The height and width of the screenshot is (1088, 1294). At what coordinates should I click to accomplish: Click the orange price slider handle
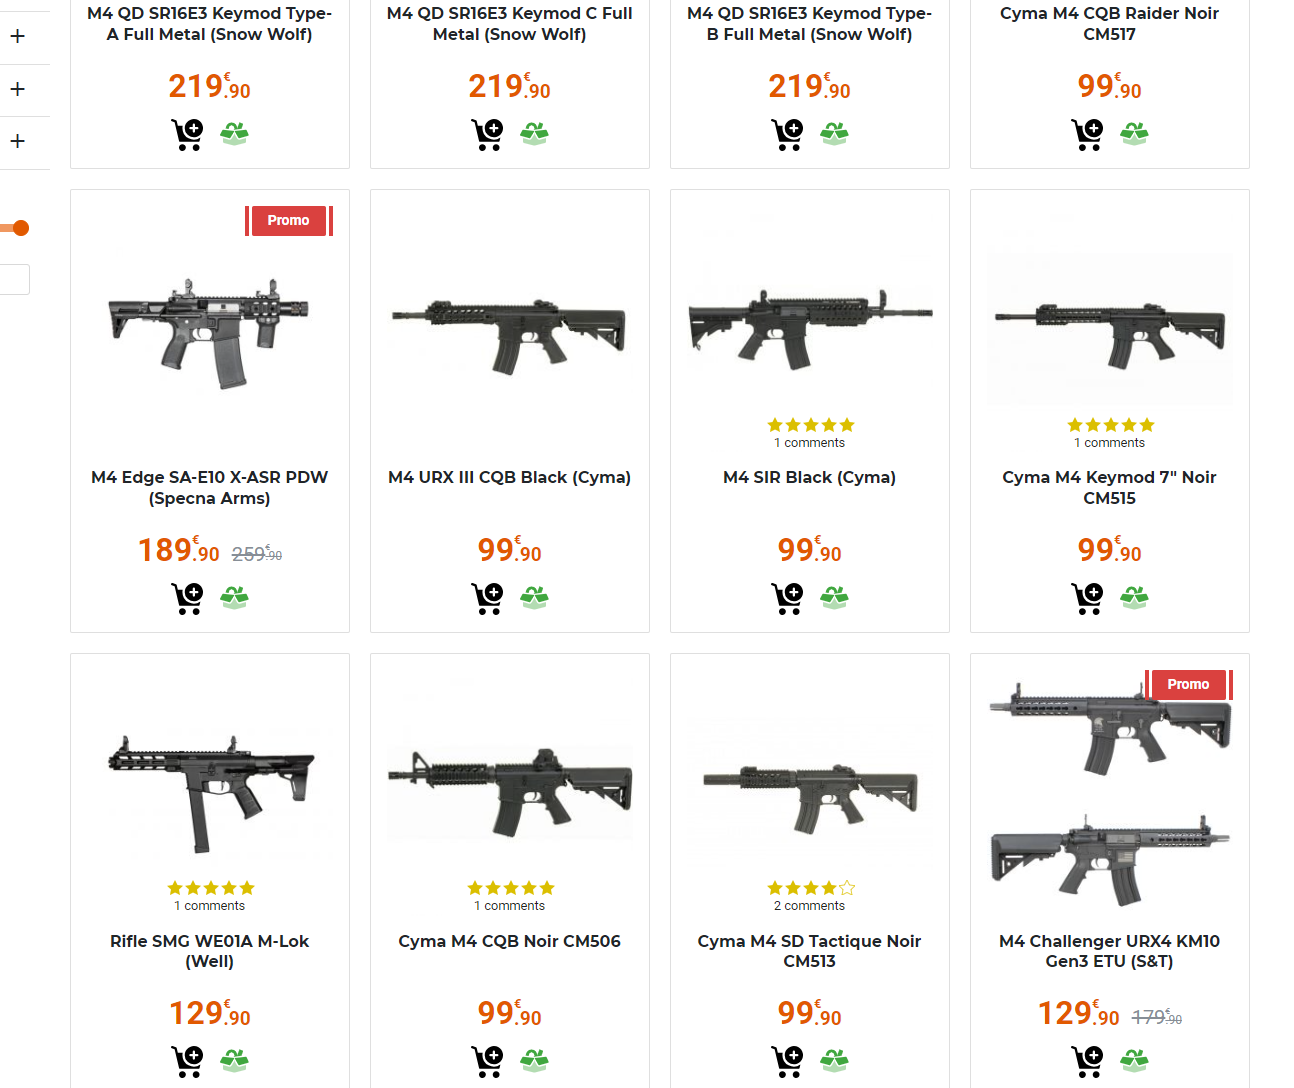click(20, 228)
